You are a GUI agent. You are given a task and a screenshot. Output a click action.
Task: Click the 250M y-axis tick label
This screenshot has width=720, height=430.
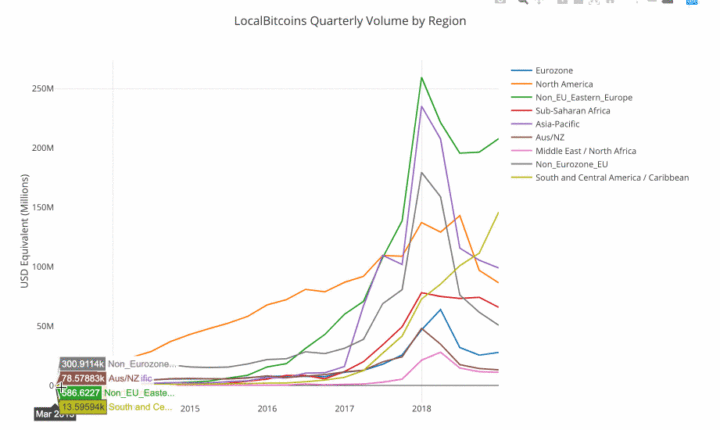coord(43,88)
